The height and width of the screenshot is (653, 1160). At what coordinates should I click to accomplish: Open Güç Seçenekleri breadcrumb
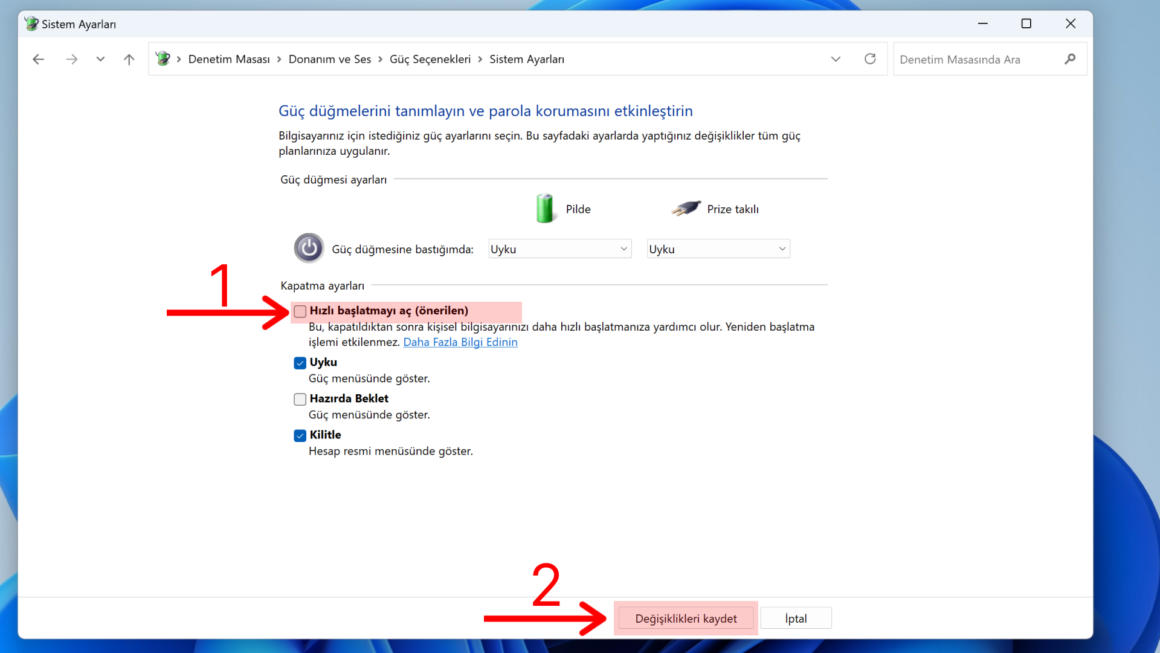(430, 59)
